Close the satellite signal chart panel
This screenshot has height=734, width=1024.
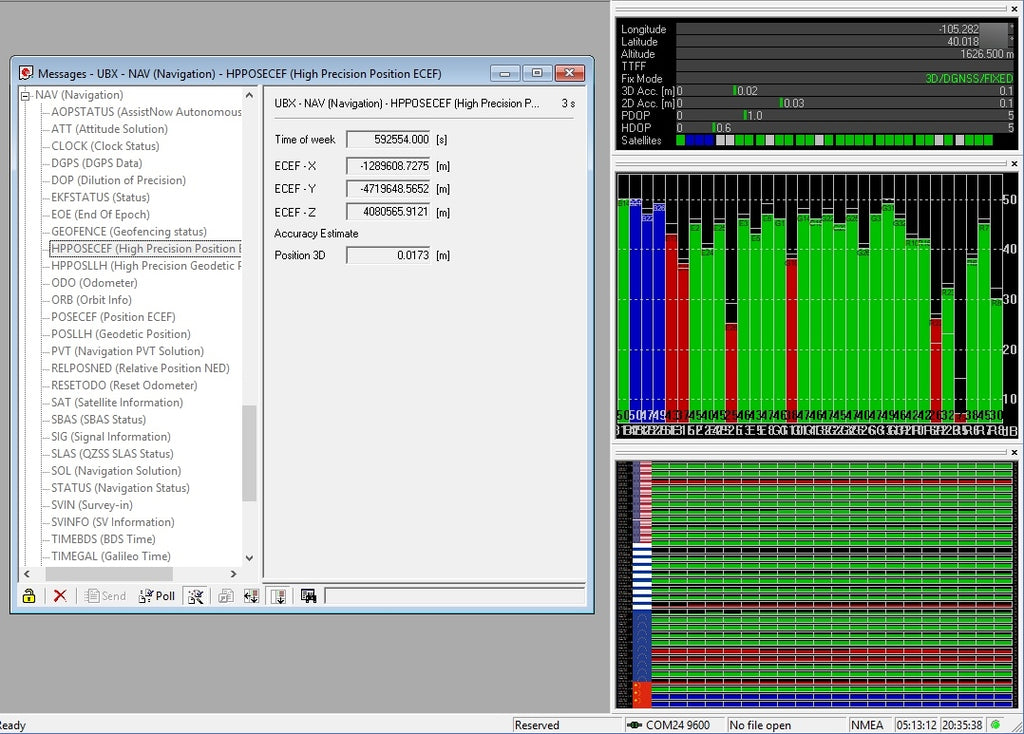1014,163
